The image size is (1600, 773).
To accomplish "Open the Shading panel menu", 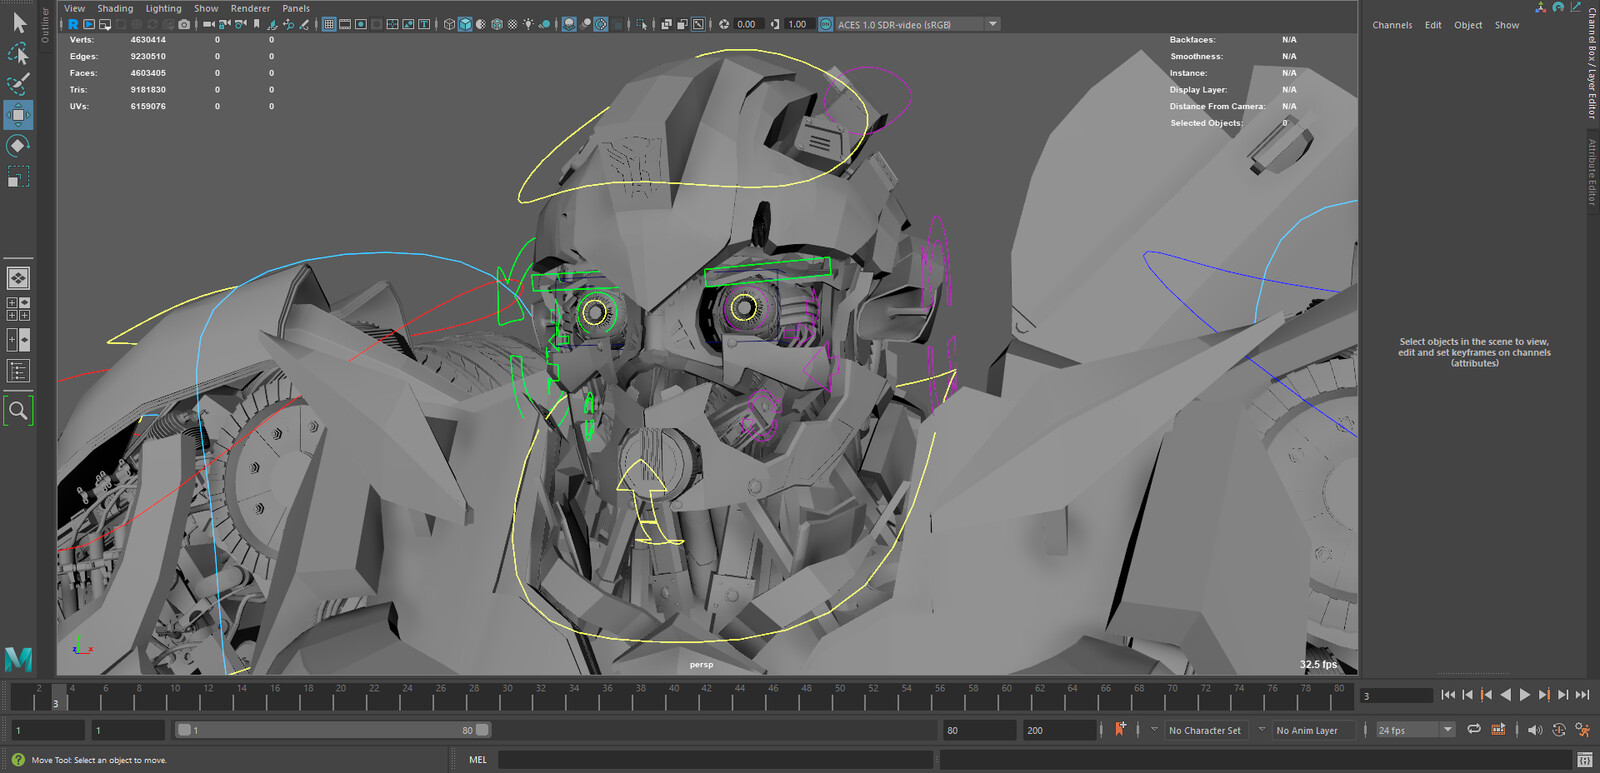I will (x=115, y=8).
